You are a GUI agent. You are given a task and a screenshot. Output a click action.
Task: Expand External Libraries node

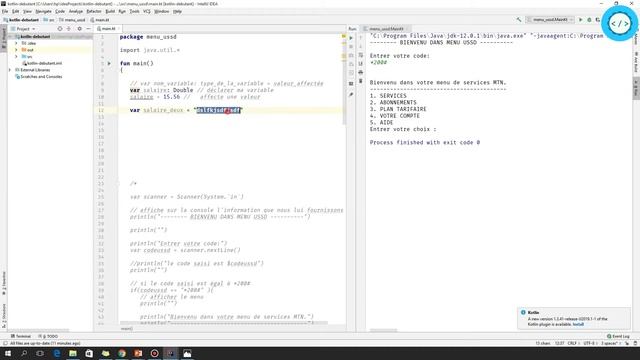pos(10,70)
